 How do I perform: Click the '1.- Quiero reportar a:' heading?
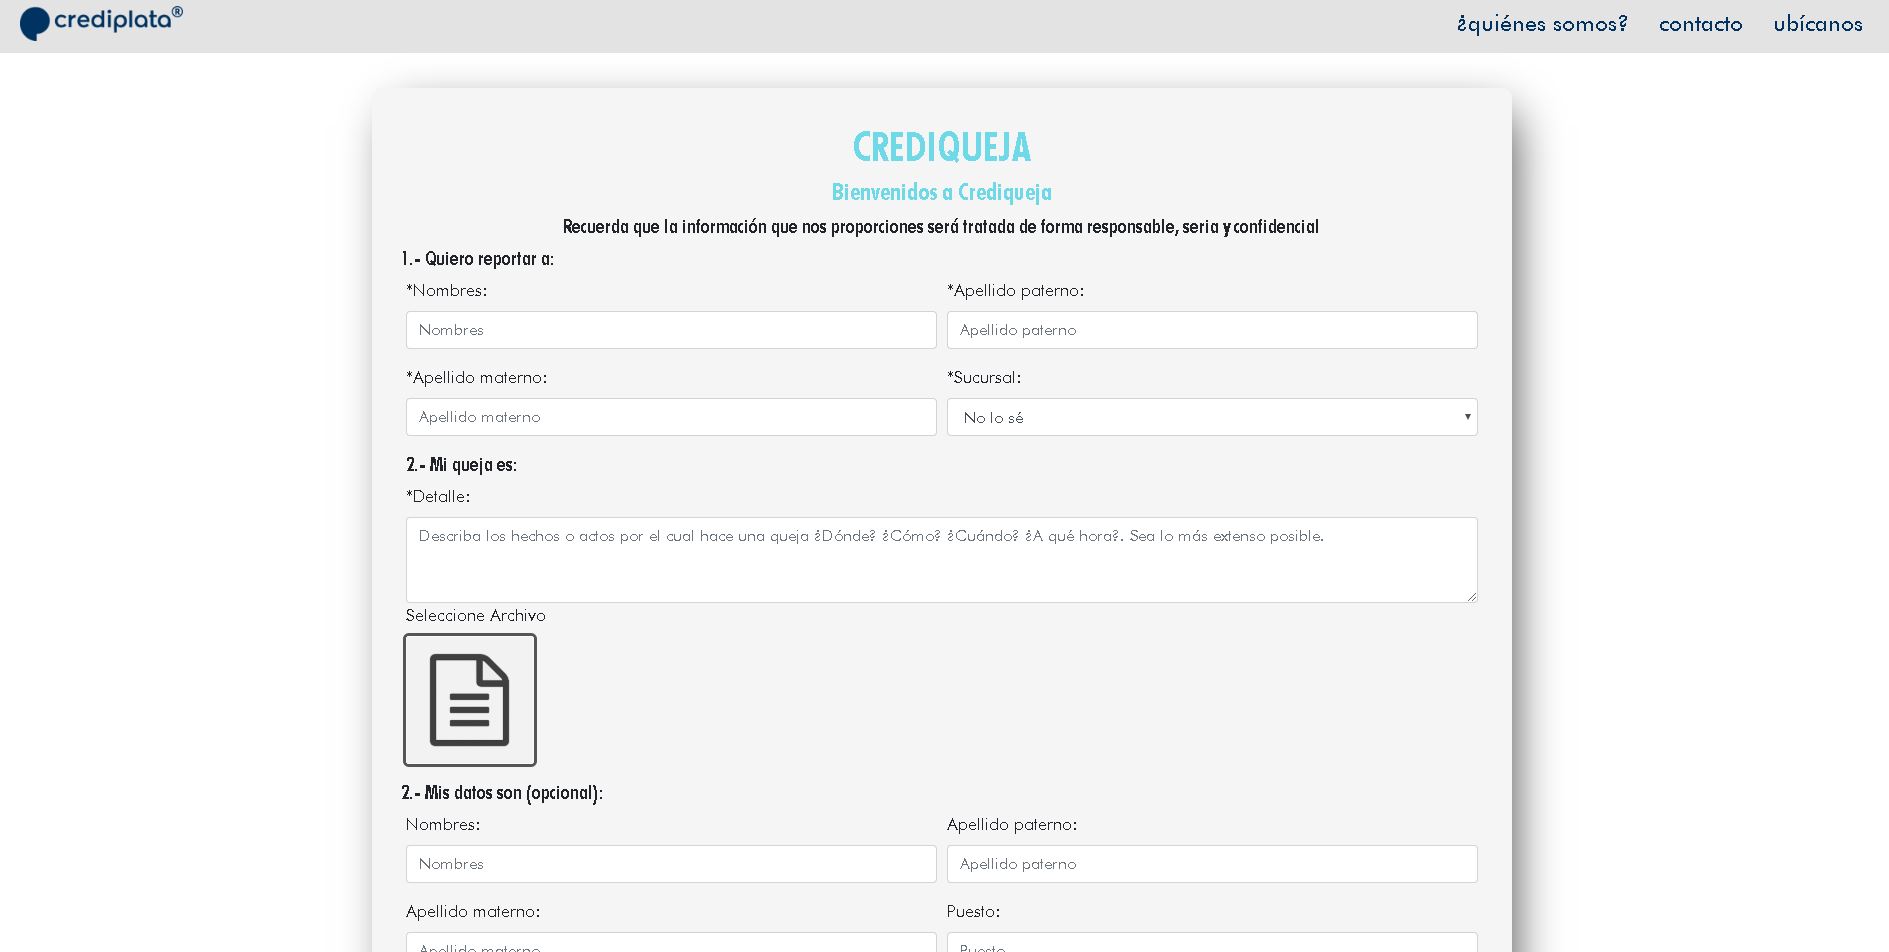click(x=478, y=259)
